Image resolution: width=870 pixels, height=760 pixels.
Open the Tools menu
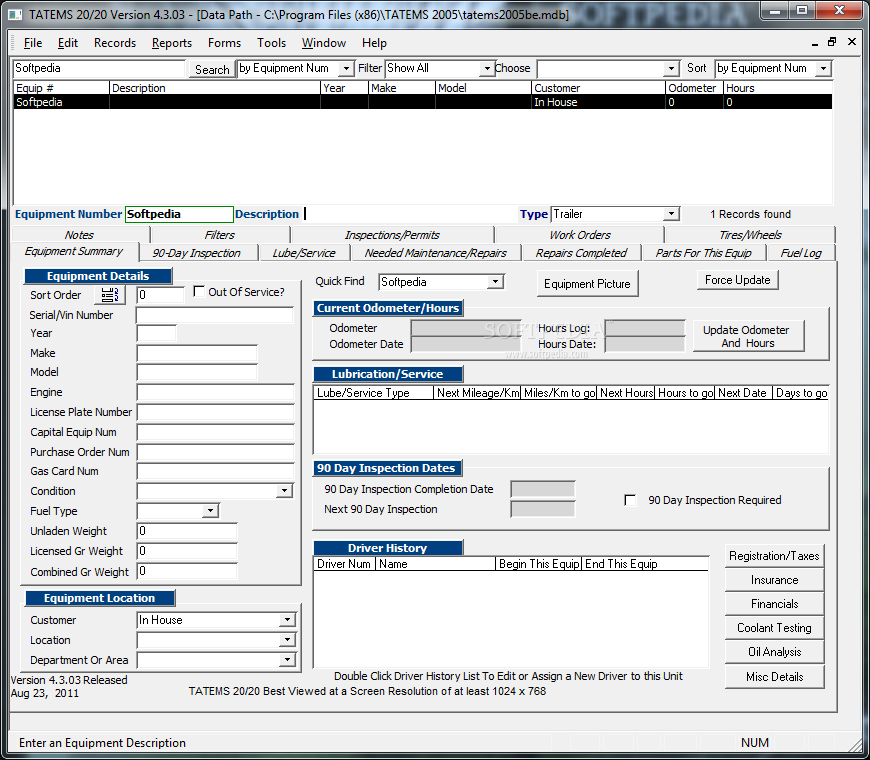point(271,43)
